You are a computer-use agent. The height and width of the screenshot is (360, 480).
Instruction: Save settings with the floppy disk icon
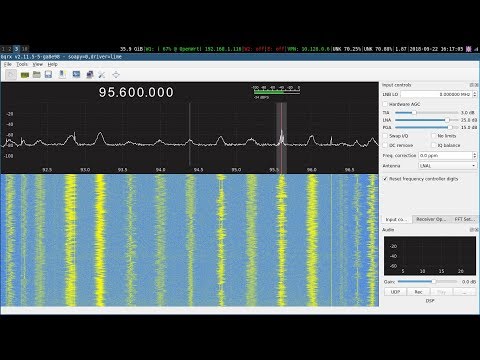(48, 74)
